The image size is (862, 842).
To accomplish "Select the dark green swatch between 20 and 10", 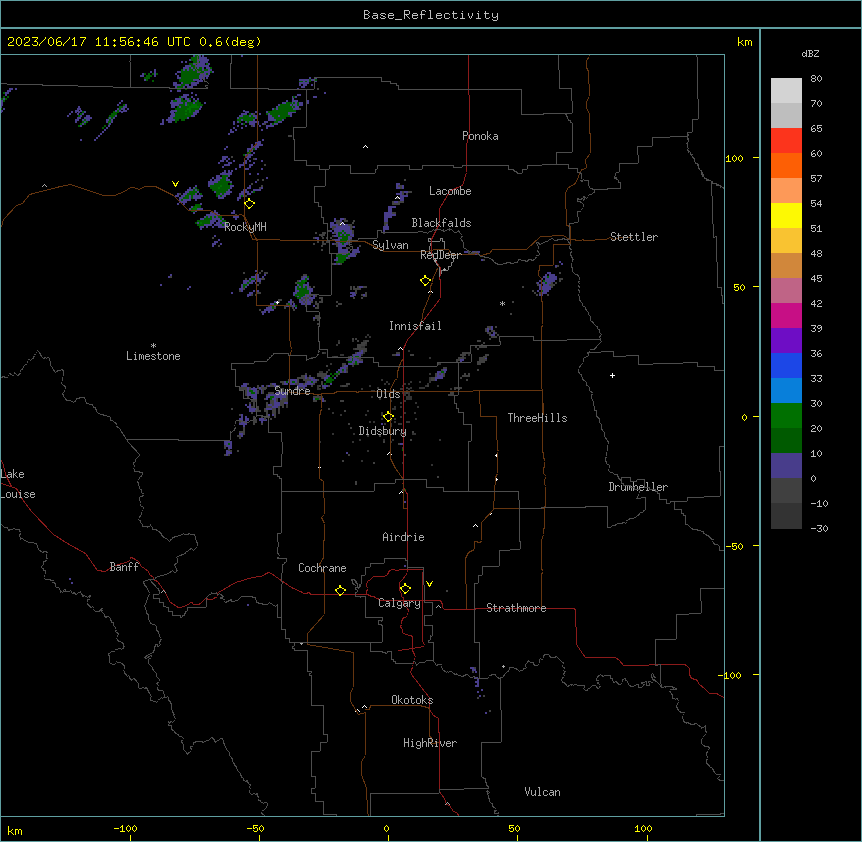I will tap(786, 440).
